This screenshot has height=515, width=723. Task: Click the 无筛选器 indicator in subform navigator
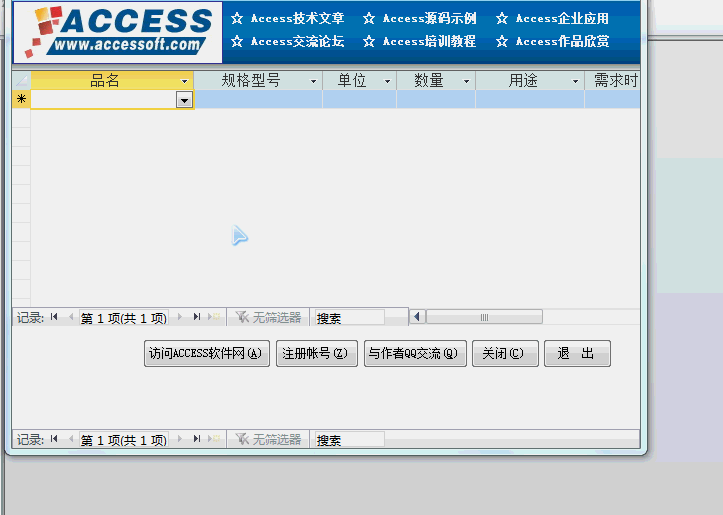click(x=268, y=317)
